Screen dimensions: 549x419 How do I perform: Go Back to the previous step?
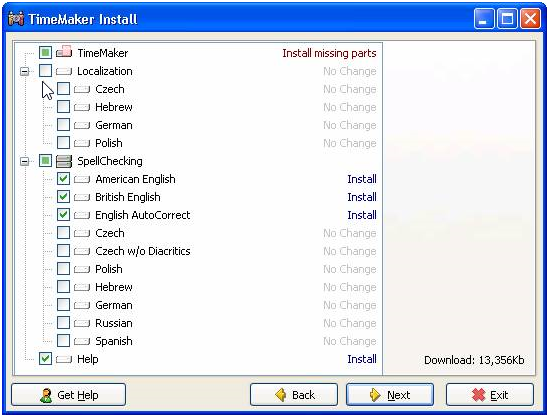coord(294,395)
